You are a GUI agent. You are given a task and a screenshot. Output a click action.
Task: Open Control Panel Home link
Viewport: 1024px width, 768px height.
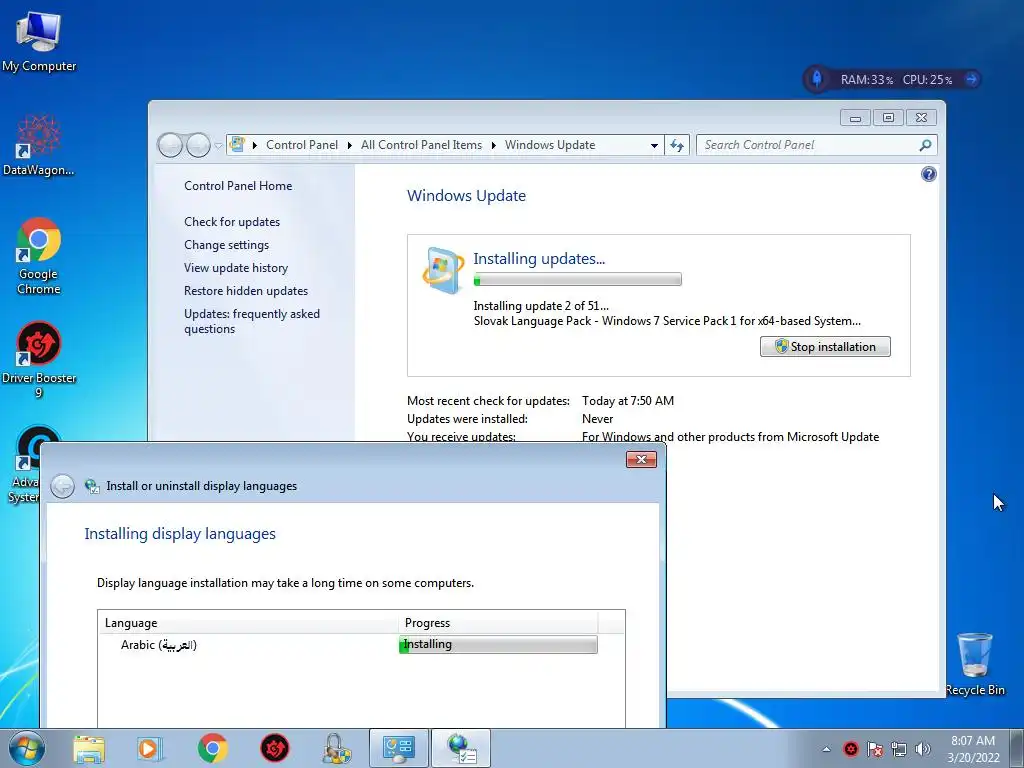(x=238, y=185)
